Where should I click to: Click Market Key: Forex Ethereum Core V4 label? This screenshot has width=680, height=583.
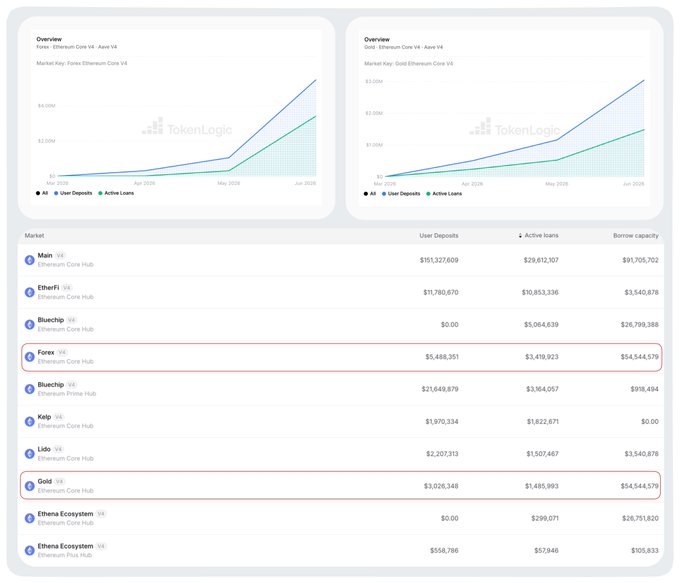coord(82,63)
